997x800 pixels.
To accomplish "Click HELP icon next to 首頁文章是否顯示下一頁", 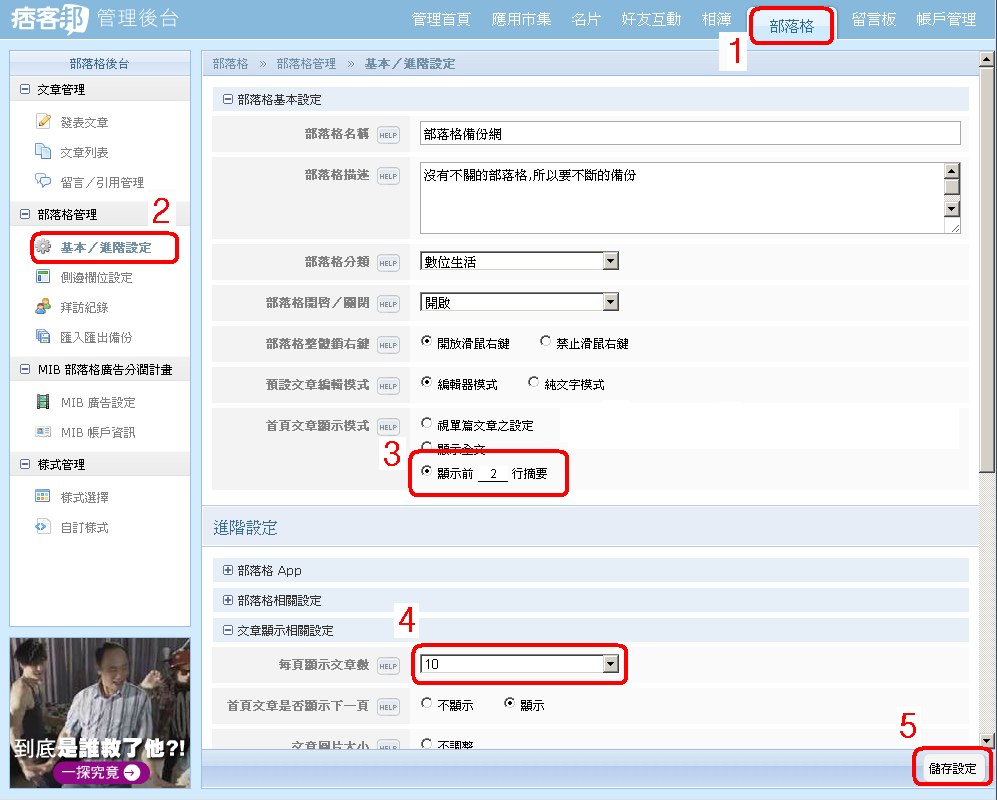I will (388, 707).
